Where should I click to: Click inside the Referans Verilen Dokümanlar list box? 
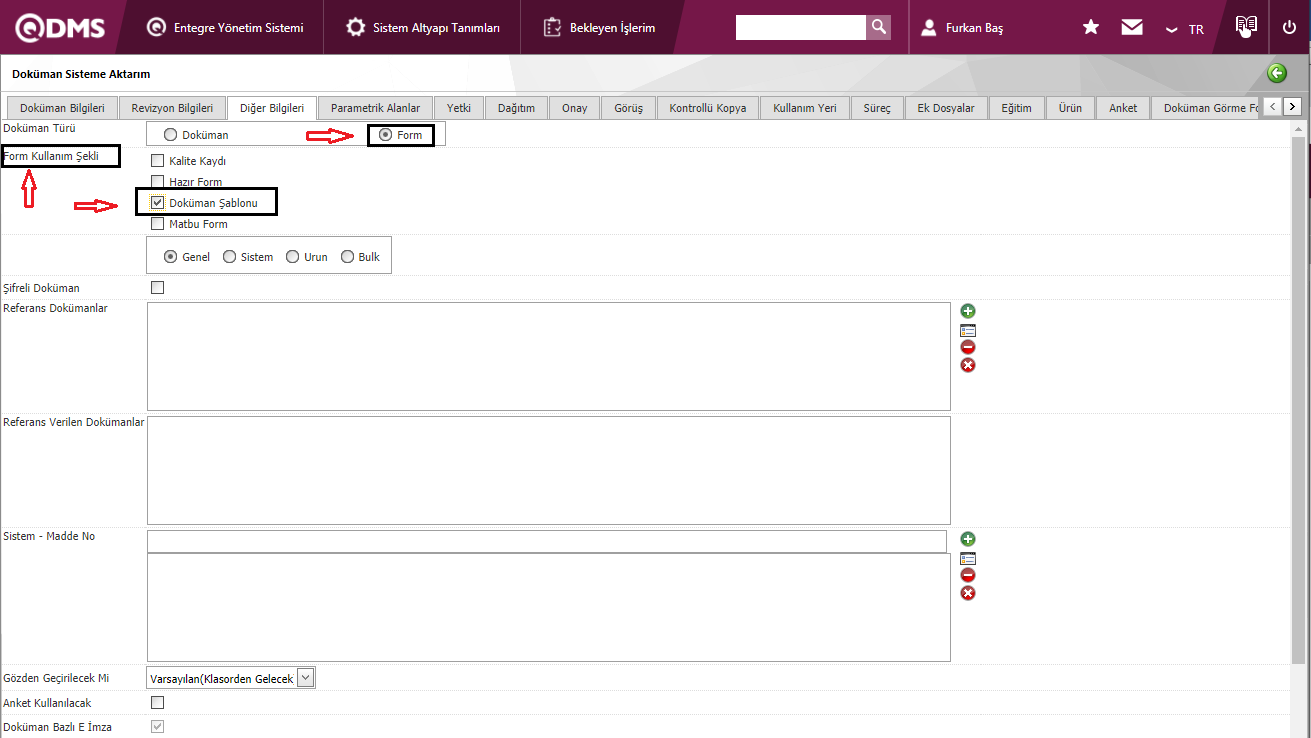pyautogui.click(x=548, y=470)
